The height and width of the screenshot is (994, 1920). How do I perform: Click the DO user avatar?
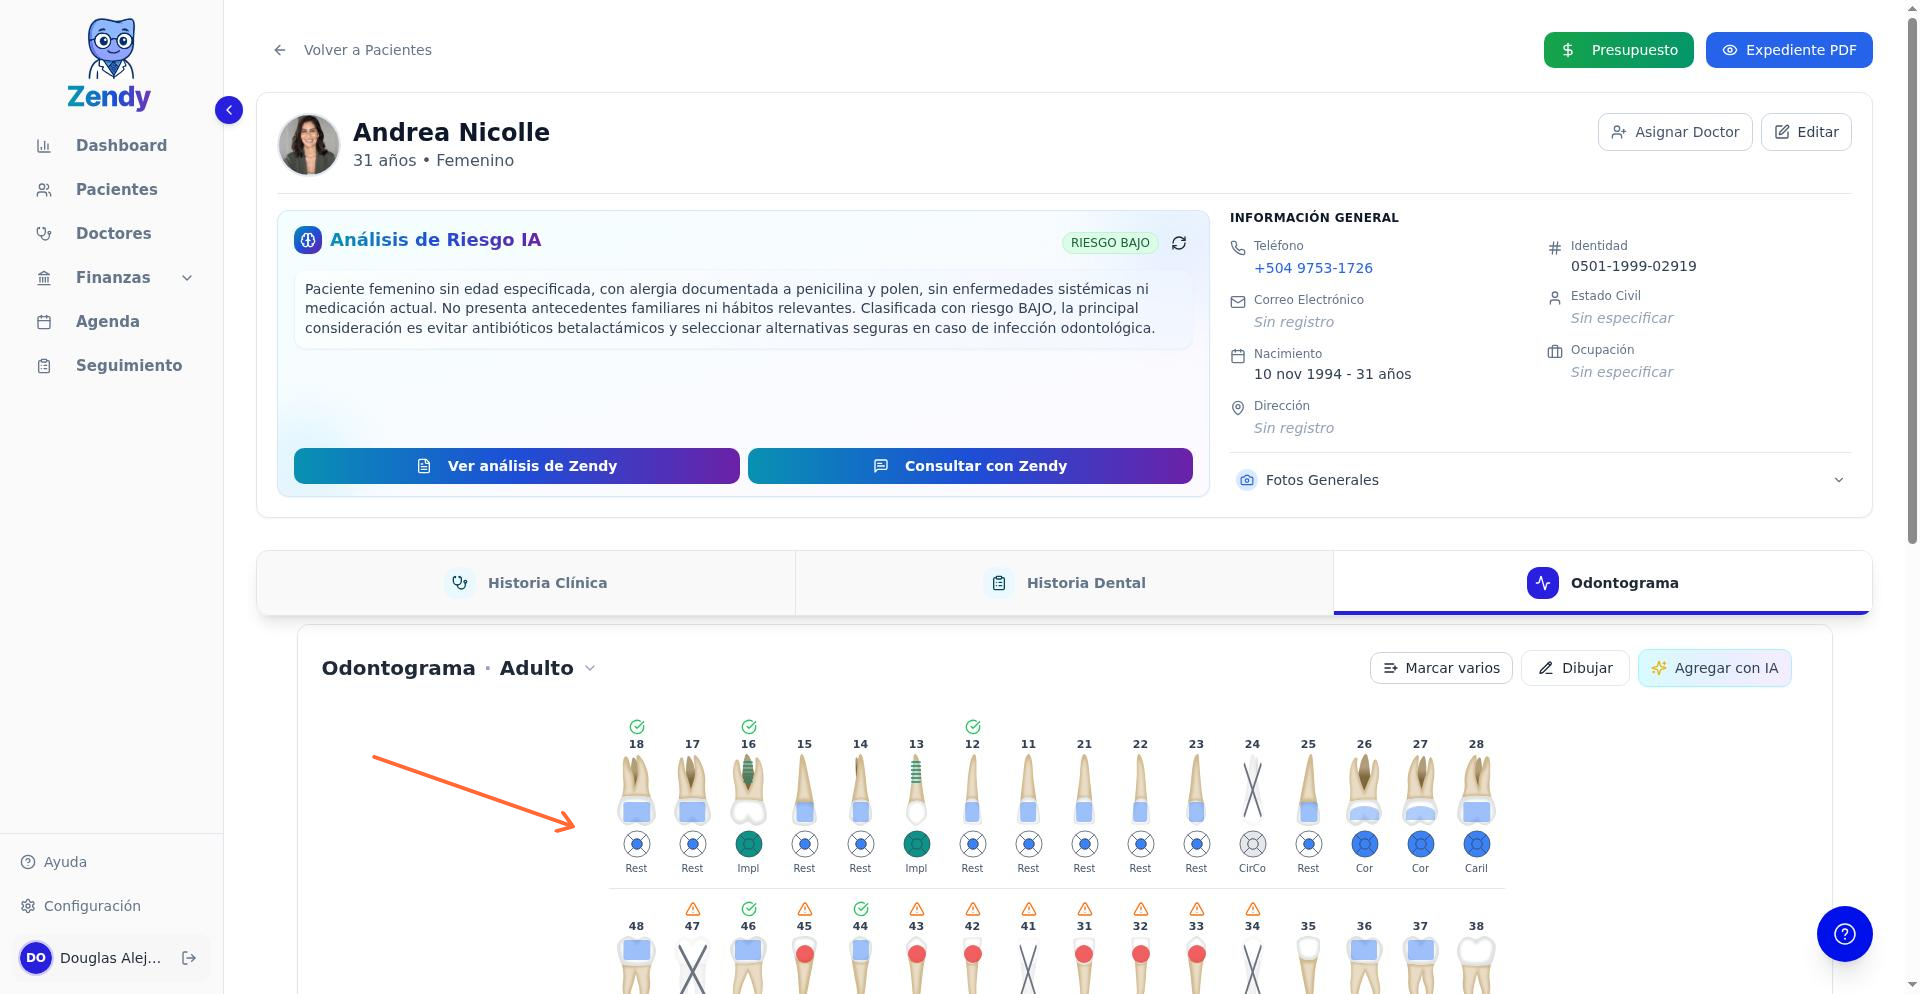click(36, 958)
